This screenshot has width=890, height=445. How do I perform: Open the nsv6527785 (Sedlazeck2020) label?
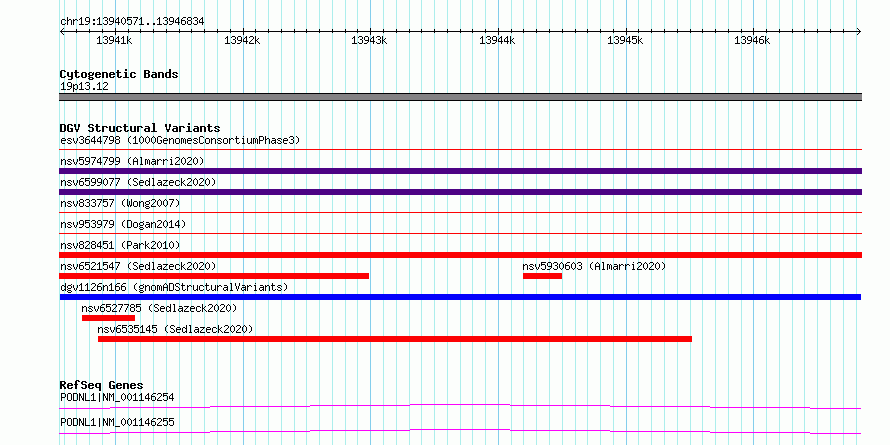pyautogui.click(x=159, y=308)
